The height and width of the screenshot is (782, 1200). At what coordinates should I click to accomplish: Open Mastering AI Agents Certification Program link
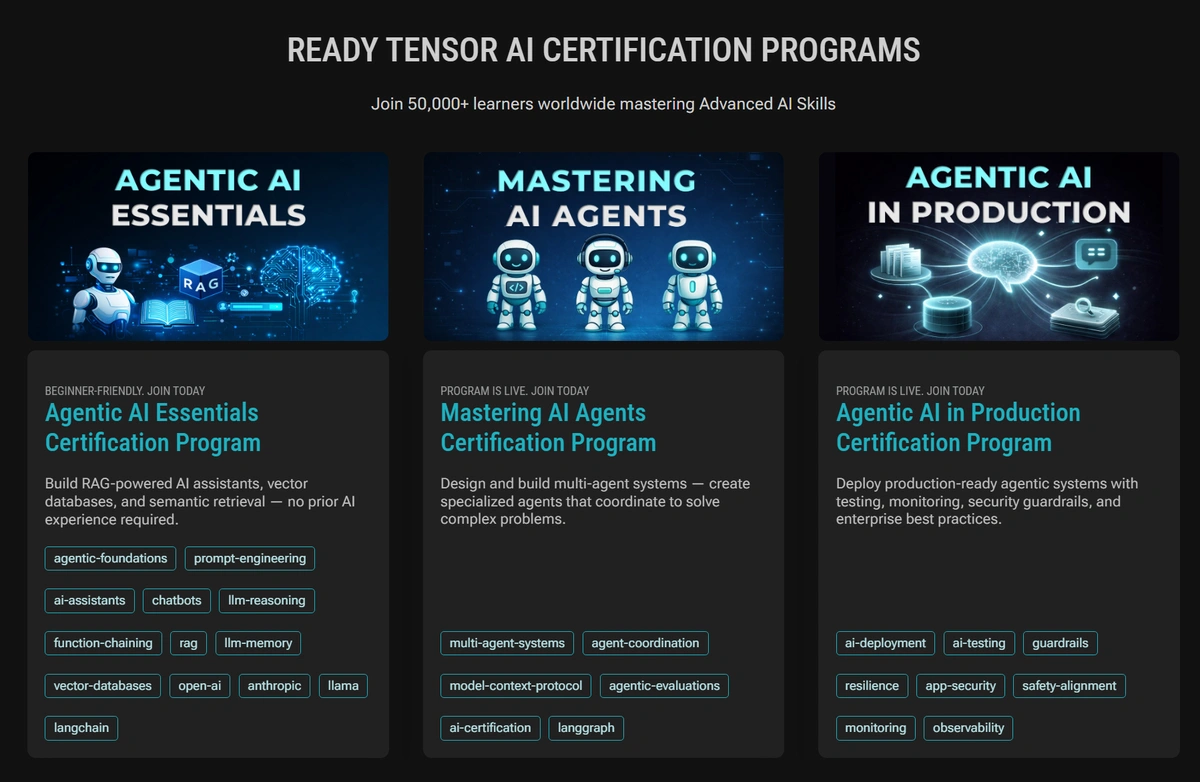(548, 428)
